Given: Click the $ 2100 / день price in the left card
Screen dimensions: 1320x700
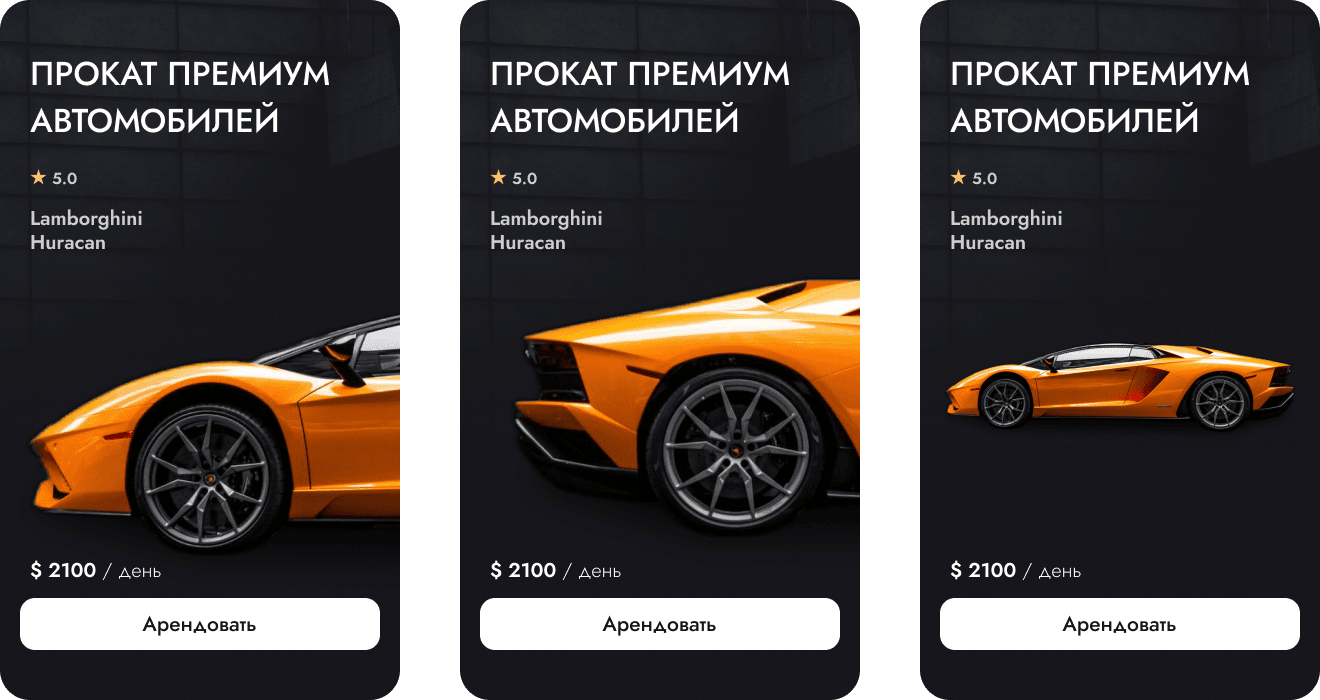Looking at the screenshot, I should (x=96, y=571).
